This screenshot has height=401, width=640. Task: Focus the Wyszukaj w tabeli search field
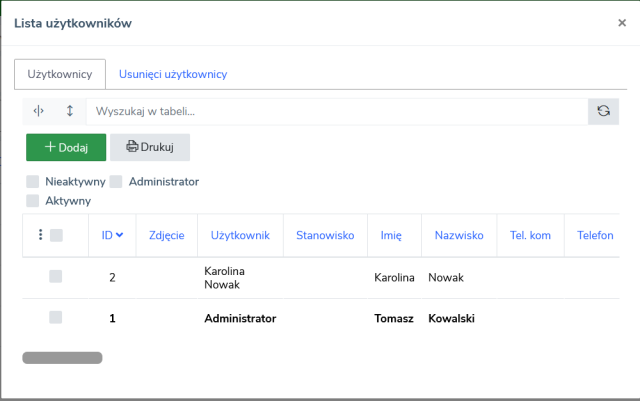[337, 111]
